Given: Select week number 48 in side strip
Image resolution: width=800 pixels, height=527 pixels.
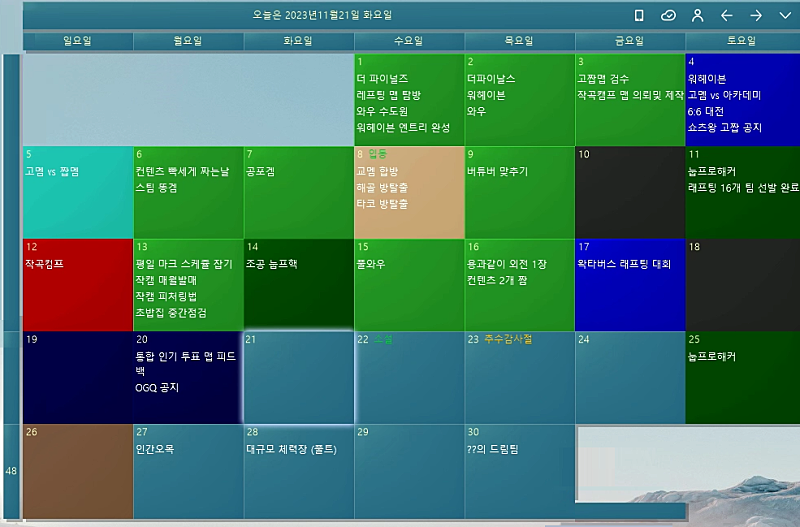Looking at the screenshot, I should click(x=11, y=471).
